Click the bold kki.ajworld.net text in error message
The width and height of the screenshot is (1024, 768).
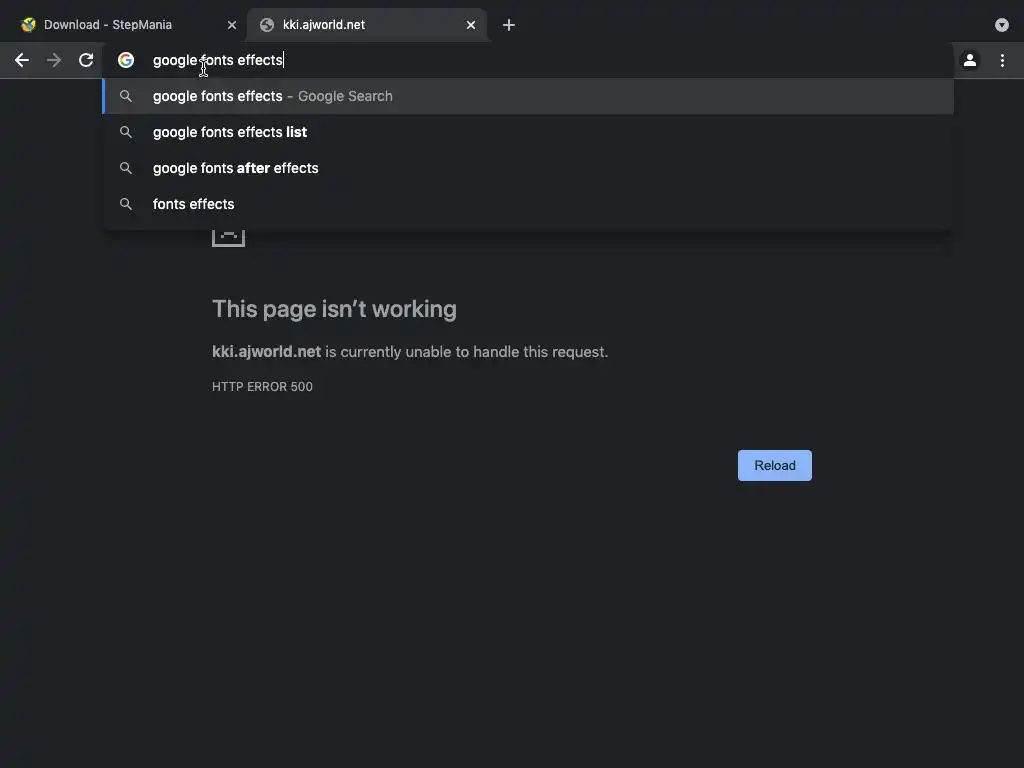coord(266,351)
